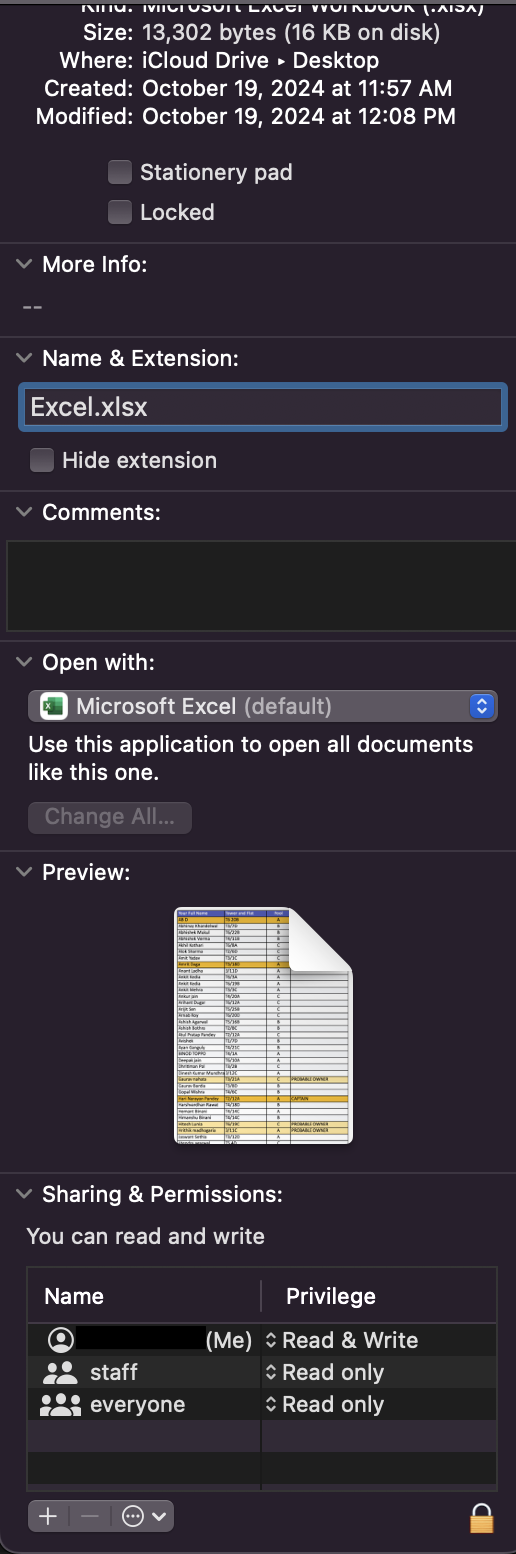This screenshot has width=516, height=1554.
Task: Change the Me user privilege Read & Write
Action: [x=340, y=1340]
